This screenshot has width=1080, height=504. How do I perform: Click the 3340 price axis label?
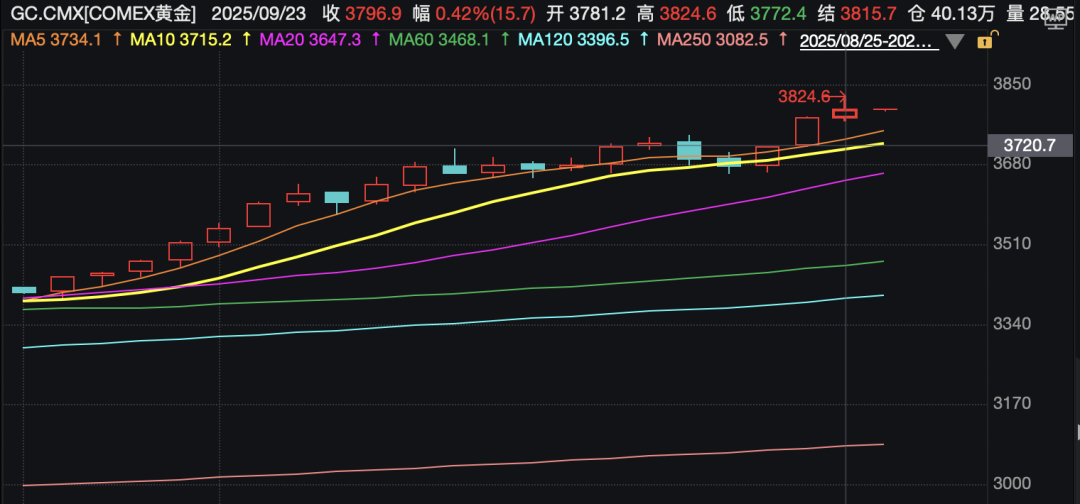coord(1012,324)
